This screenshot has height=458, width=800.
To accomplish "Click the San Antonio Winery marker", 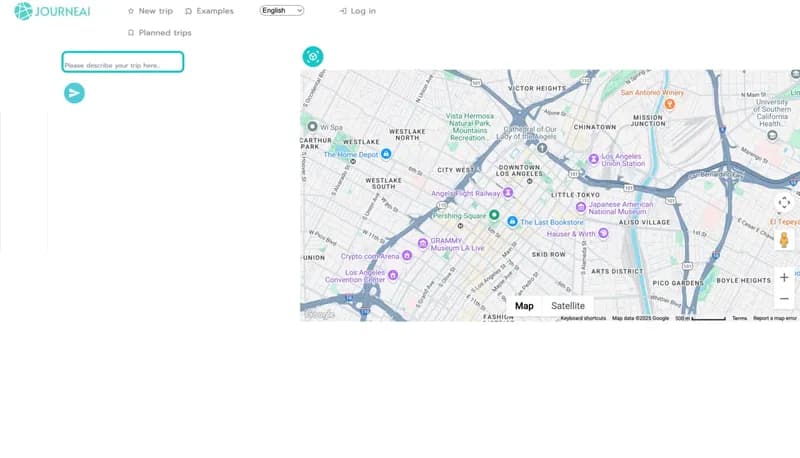I will [669, 104].
